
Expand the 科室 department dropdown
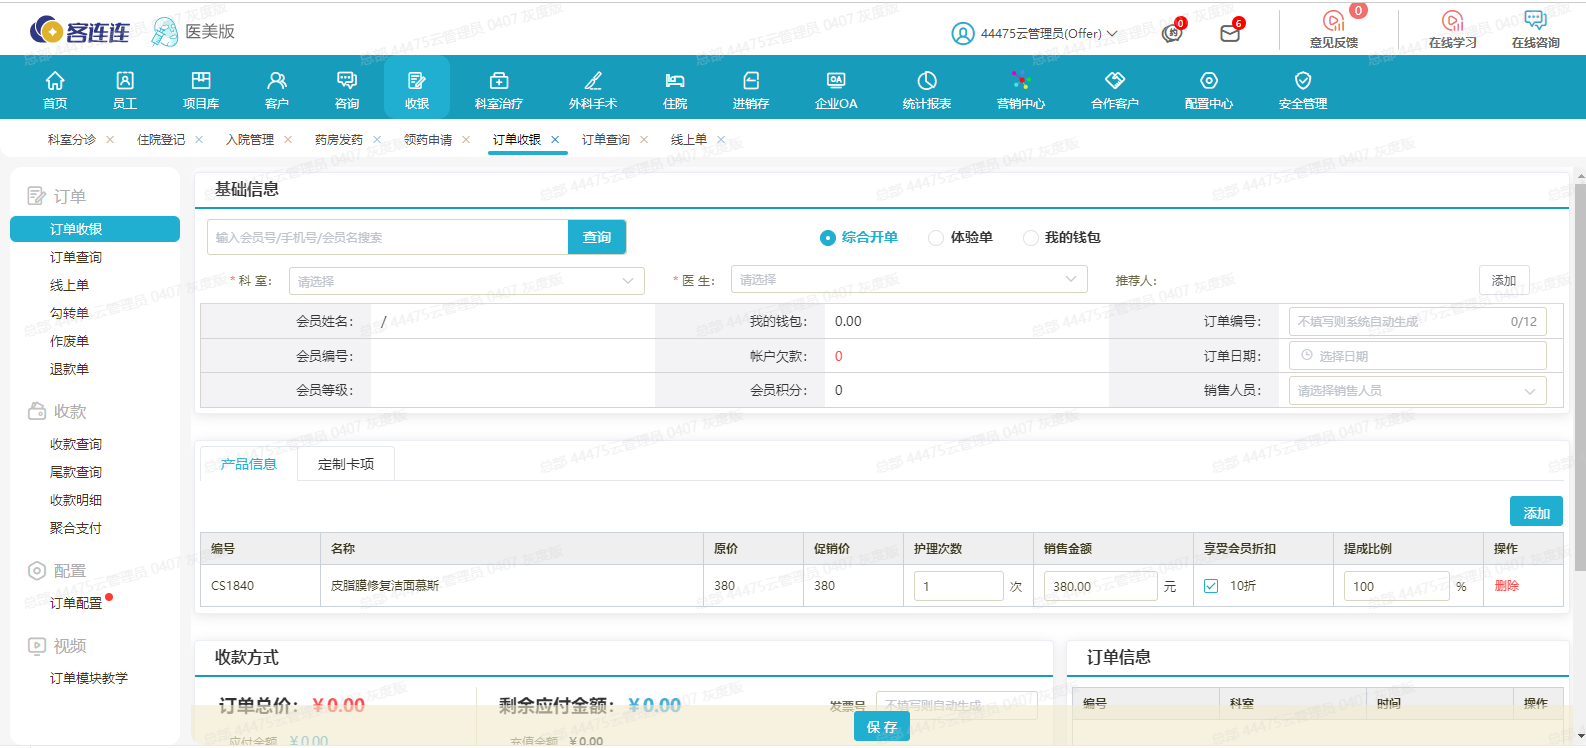(x=466, y=281)
